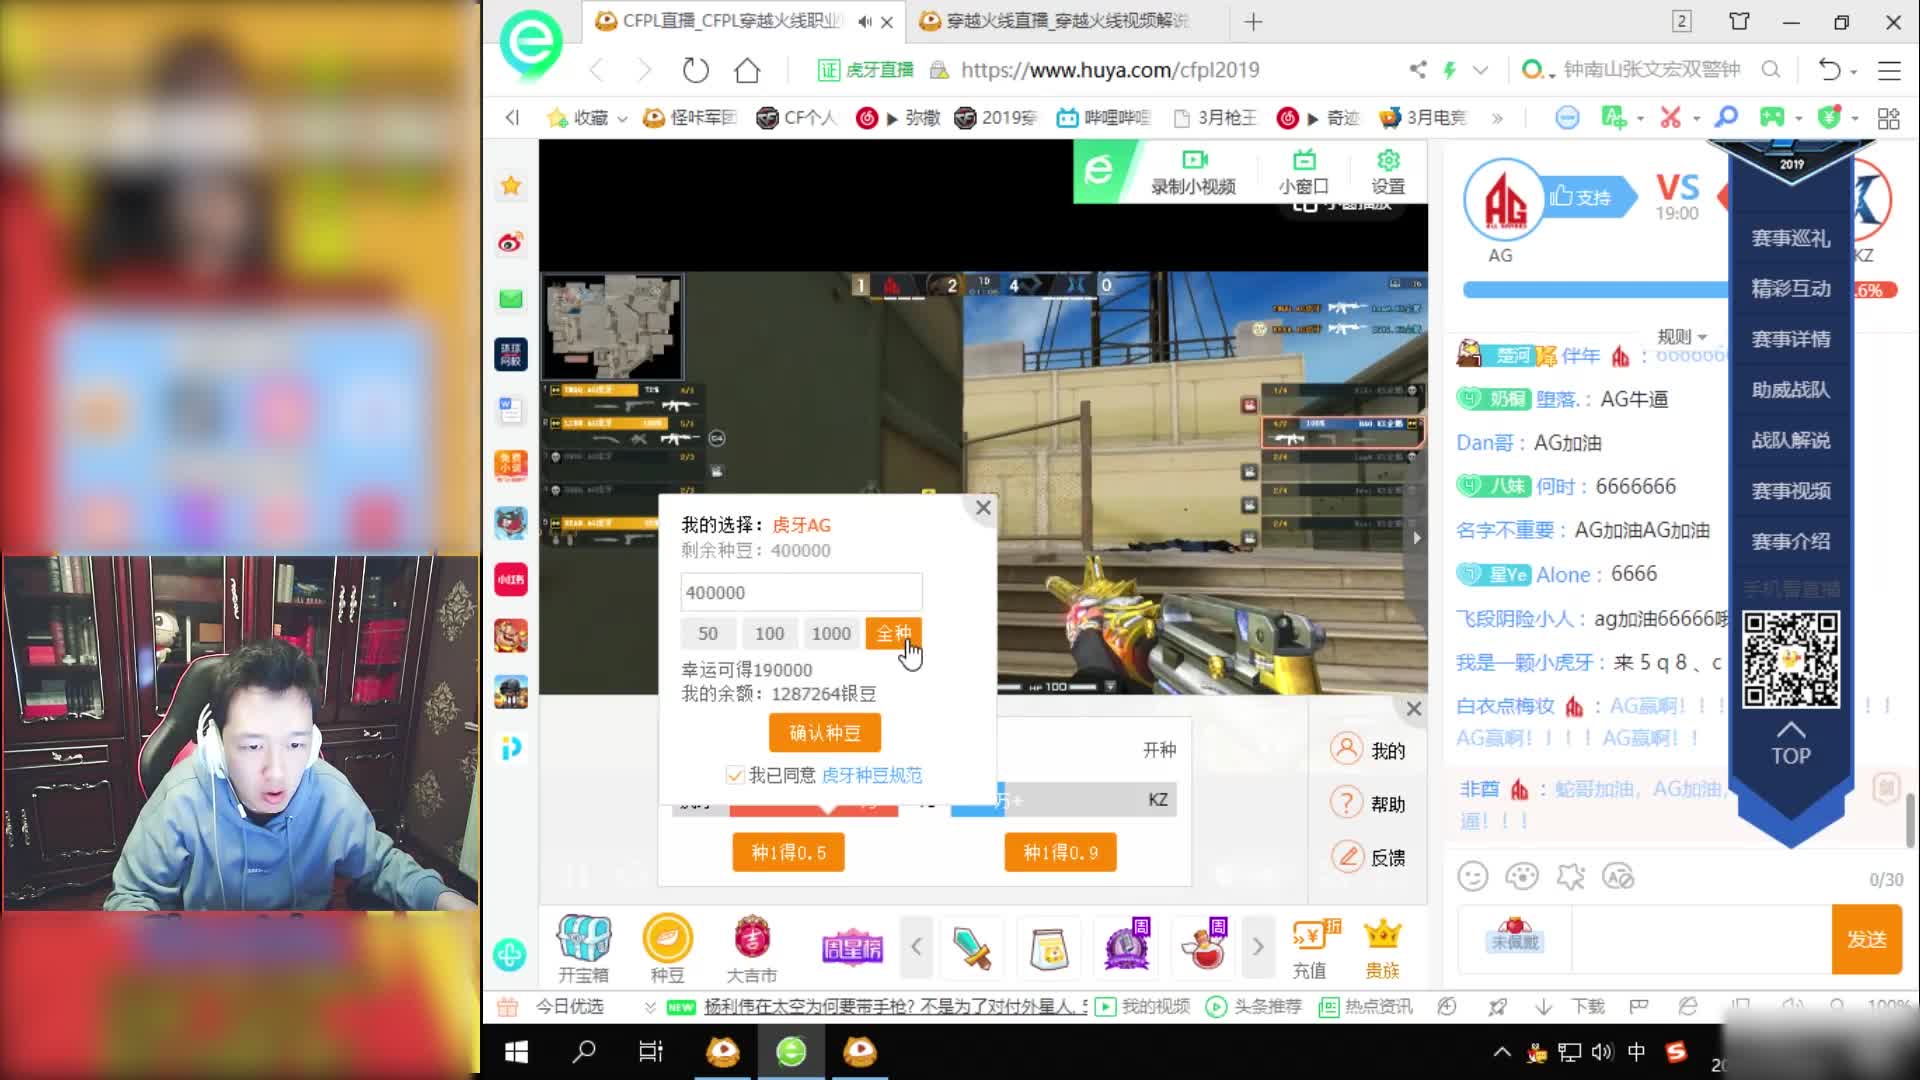Click the bean amount input field
1920x1080 pixels.
(x=801, y=592)
